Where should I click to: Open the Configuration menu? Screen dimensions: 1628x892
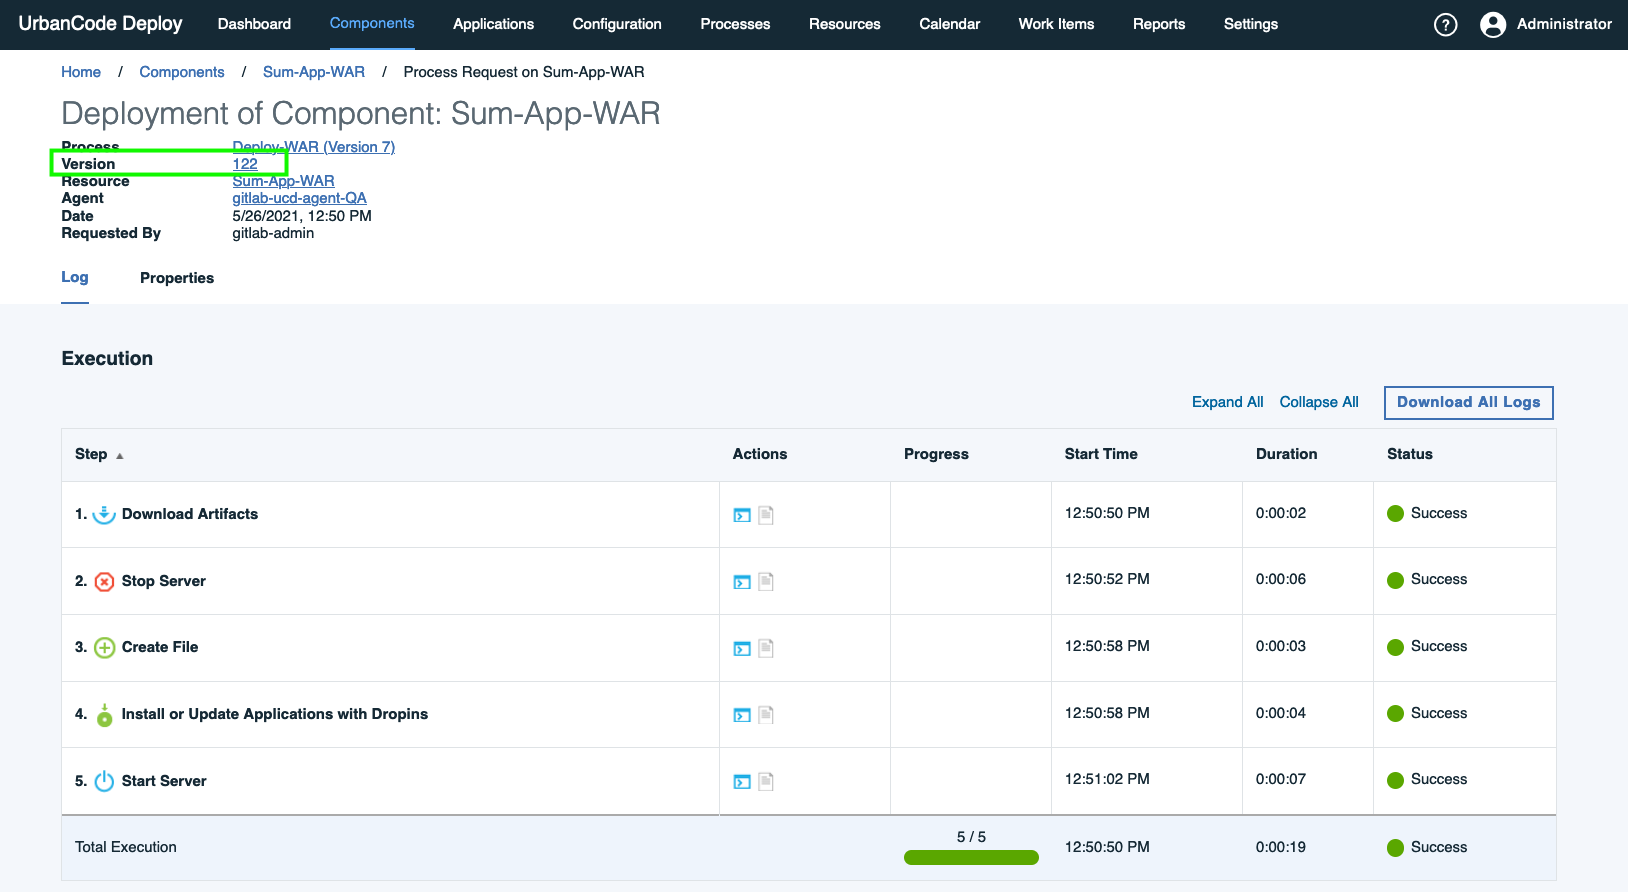pos(617,24)
